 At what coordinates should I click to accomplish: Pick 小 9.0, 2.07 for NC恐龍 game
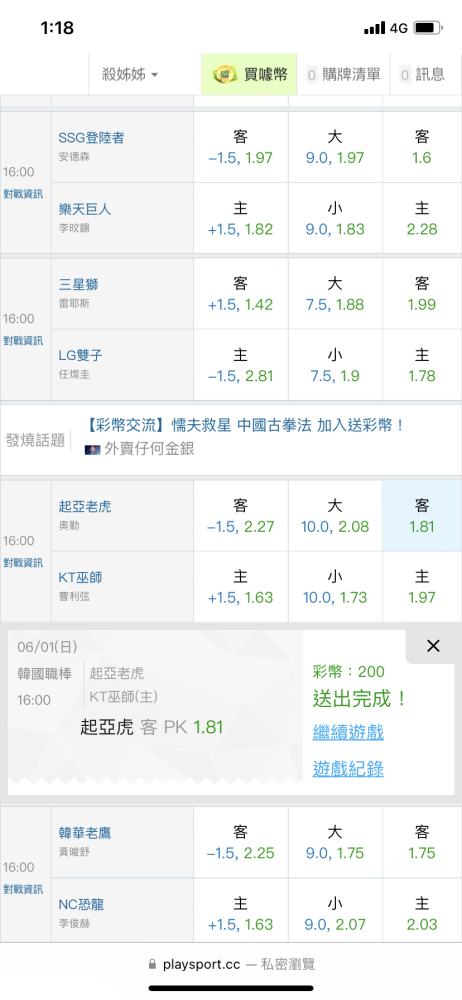334,913
